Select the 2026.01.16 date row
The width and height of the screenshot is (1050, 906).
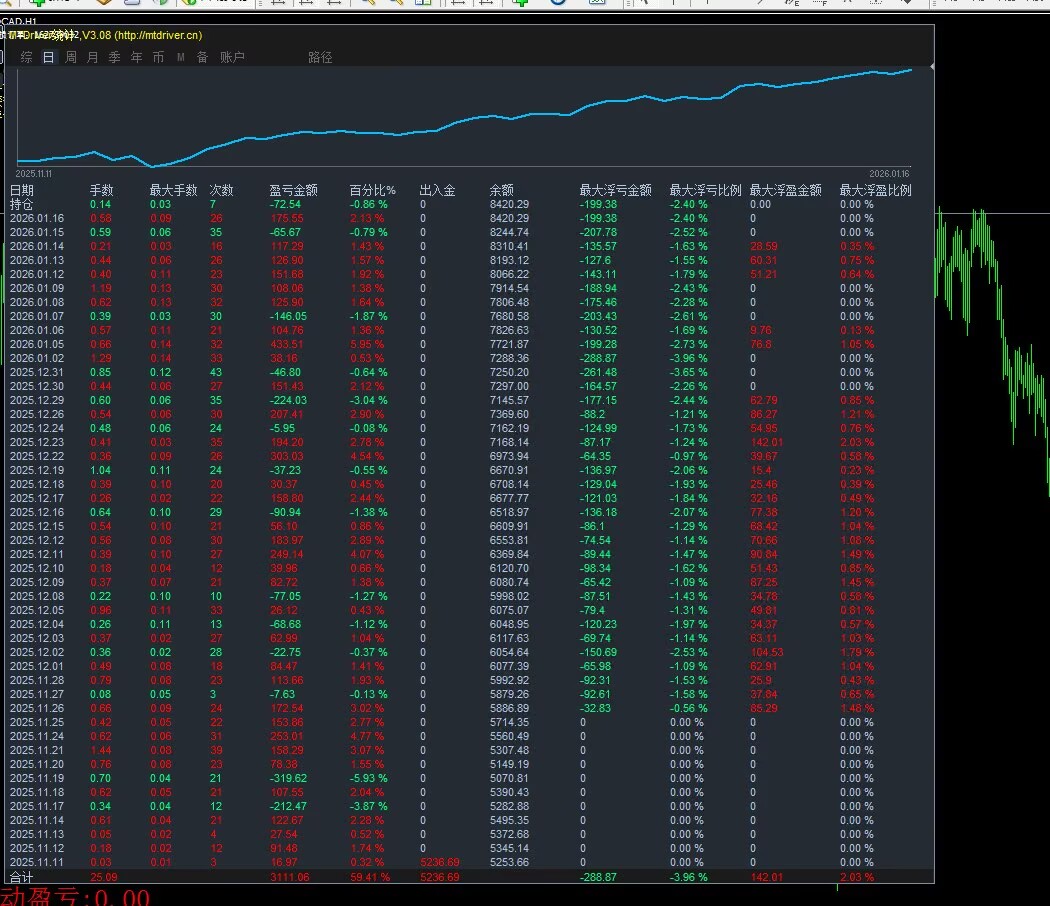click(37, 218)
